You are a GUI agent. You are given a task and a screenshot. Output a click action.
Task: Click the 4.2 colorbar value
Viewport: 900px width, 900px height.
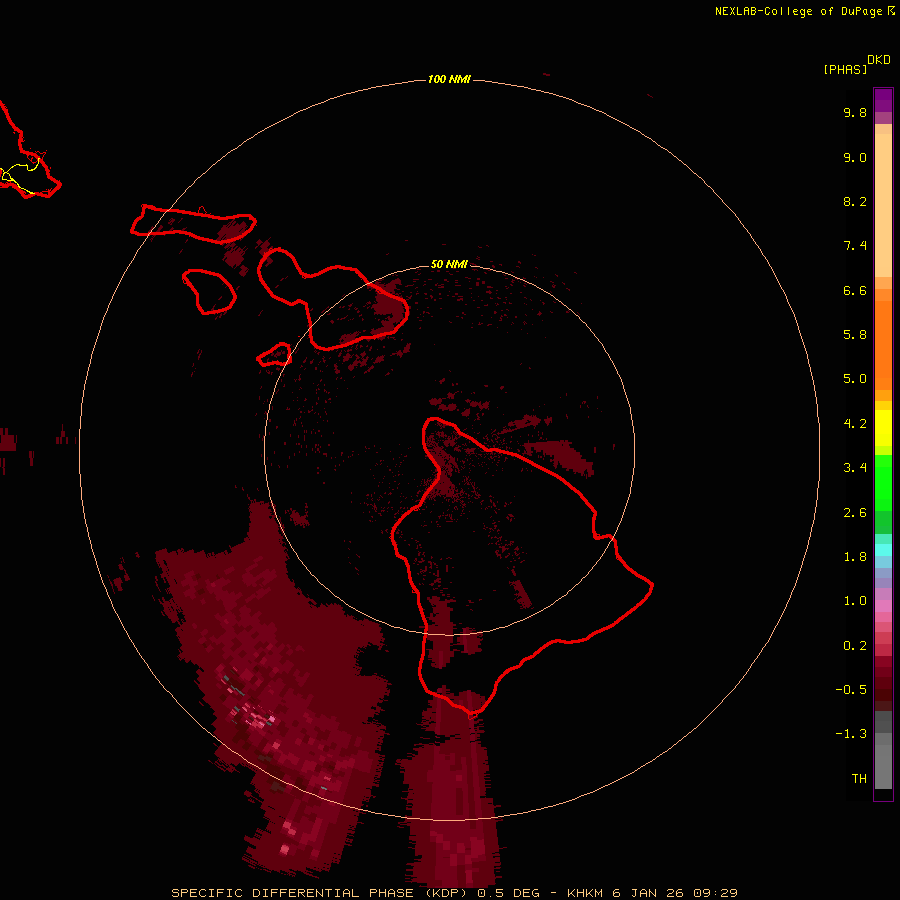coord(855,424)
